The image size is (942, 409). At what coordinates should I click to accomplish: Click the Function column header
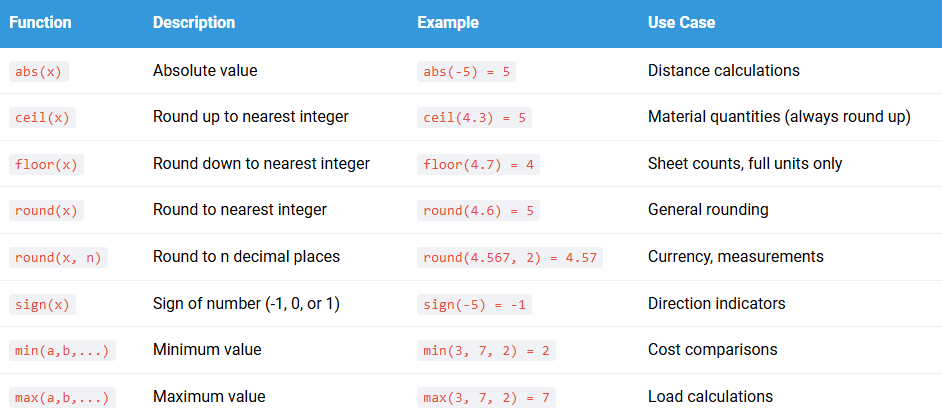click(x=40, y=23)
